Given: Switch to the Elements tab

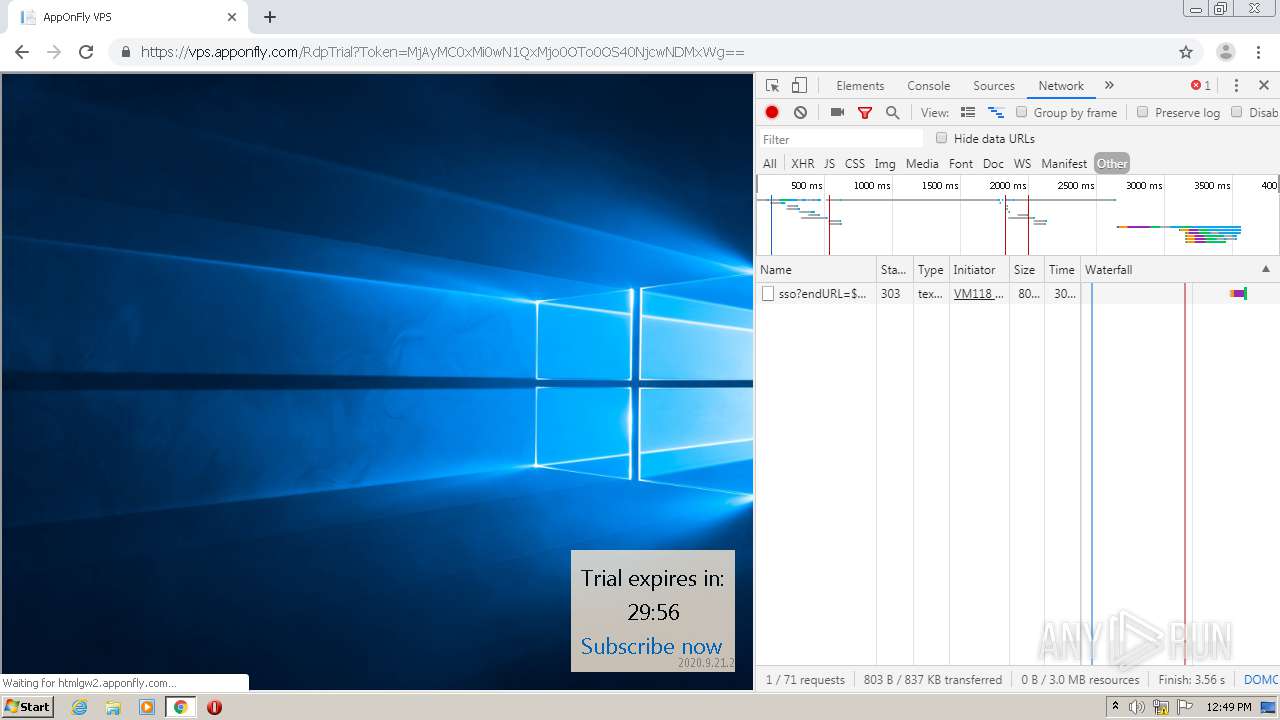Looking at the screenshot, I should pyautogui.click(x=860, y=86).
